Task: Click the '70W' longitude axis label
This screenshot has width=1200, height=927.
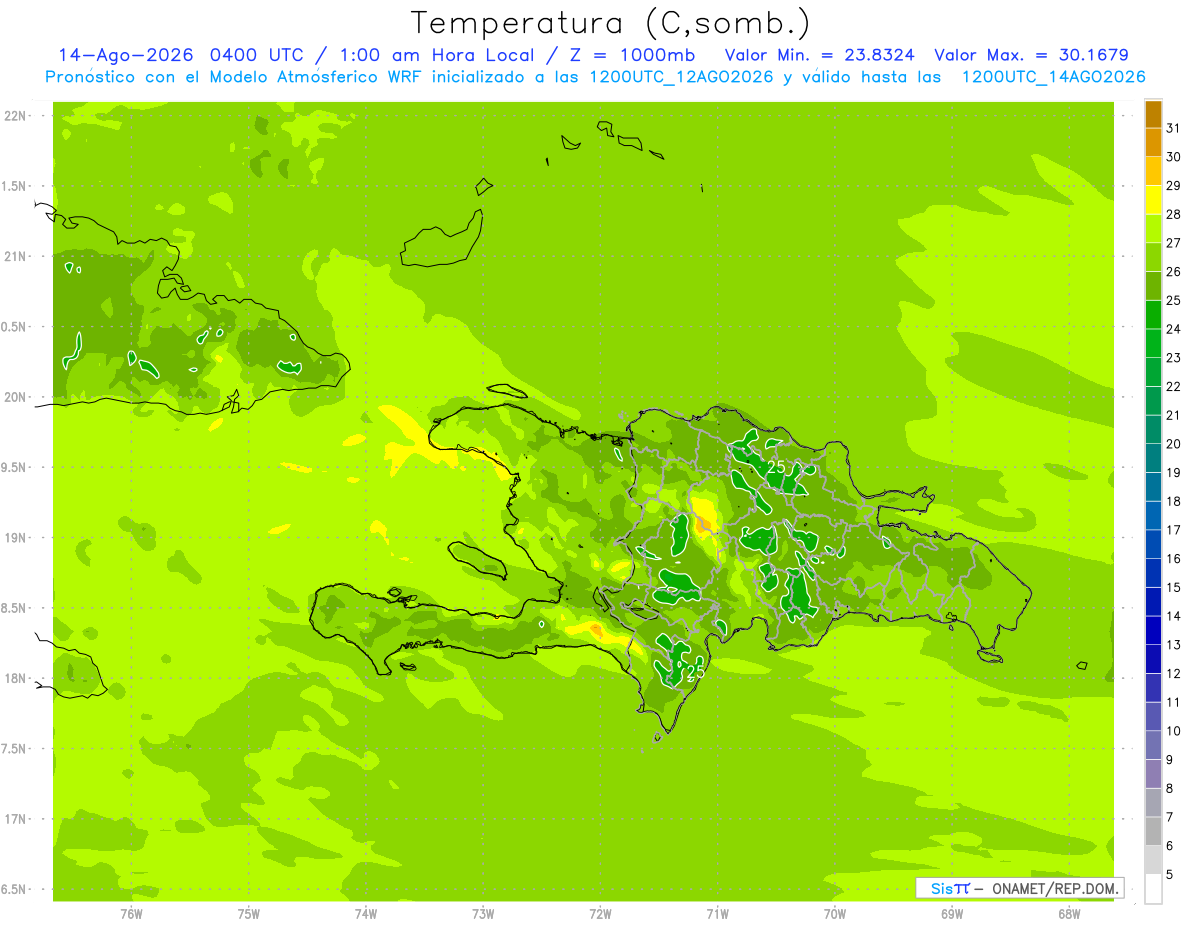Action: click(835, 914)
